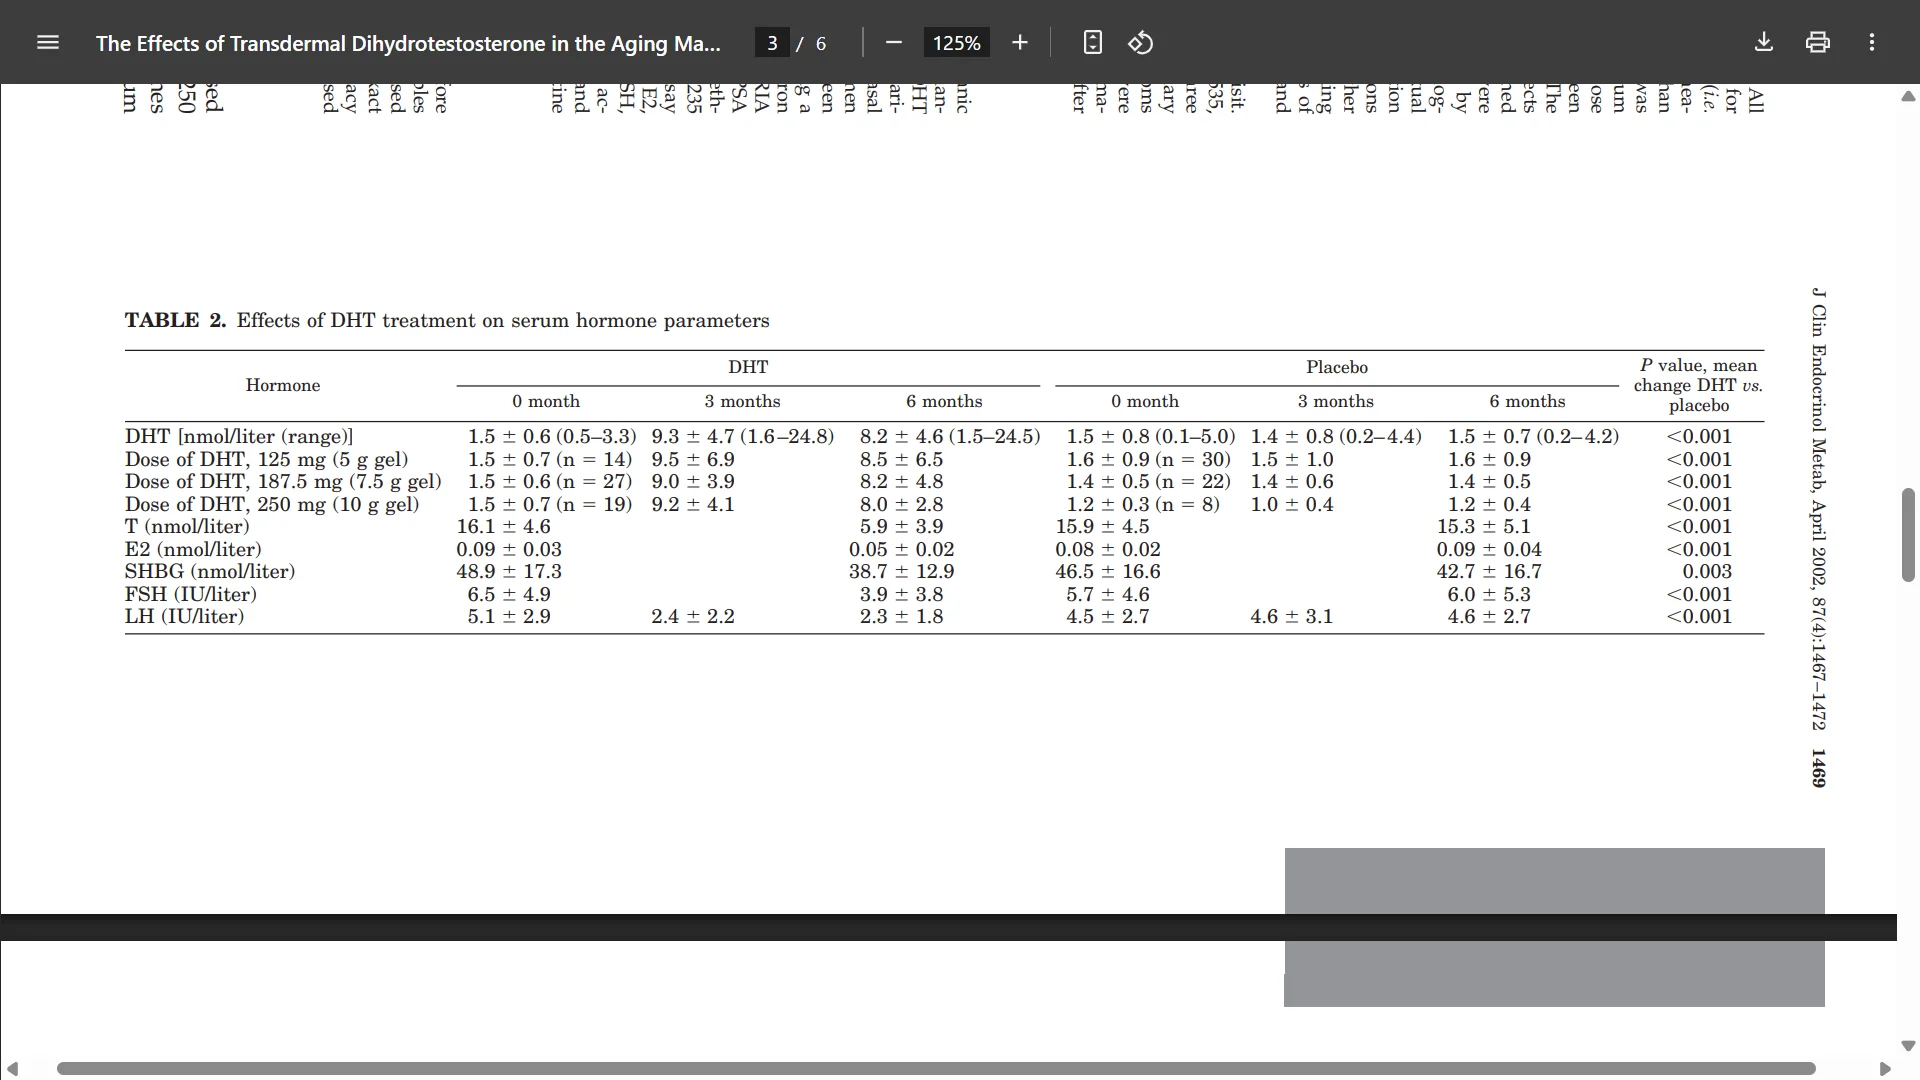Click the total page count 6

pyautogui.click(x=821, y=43)
